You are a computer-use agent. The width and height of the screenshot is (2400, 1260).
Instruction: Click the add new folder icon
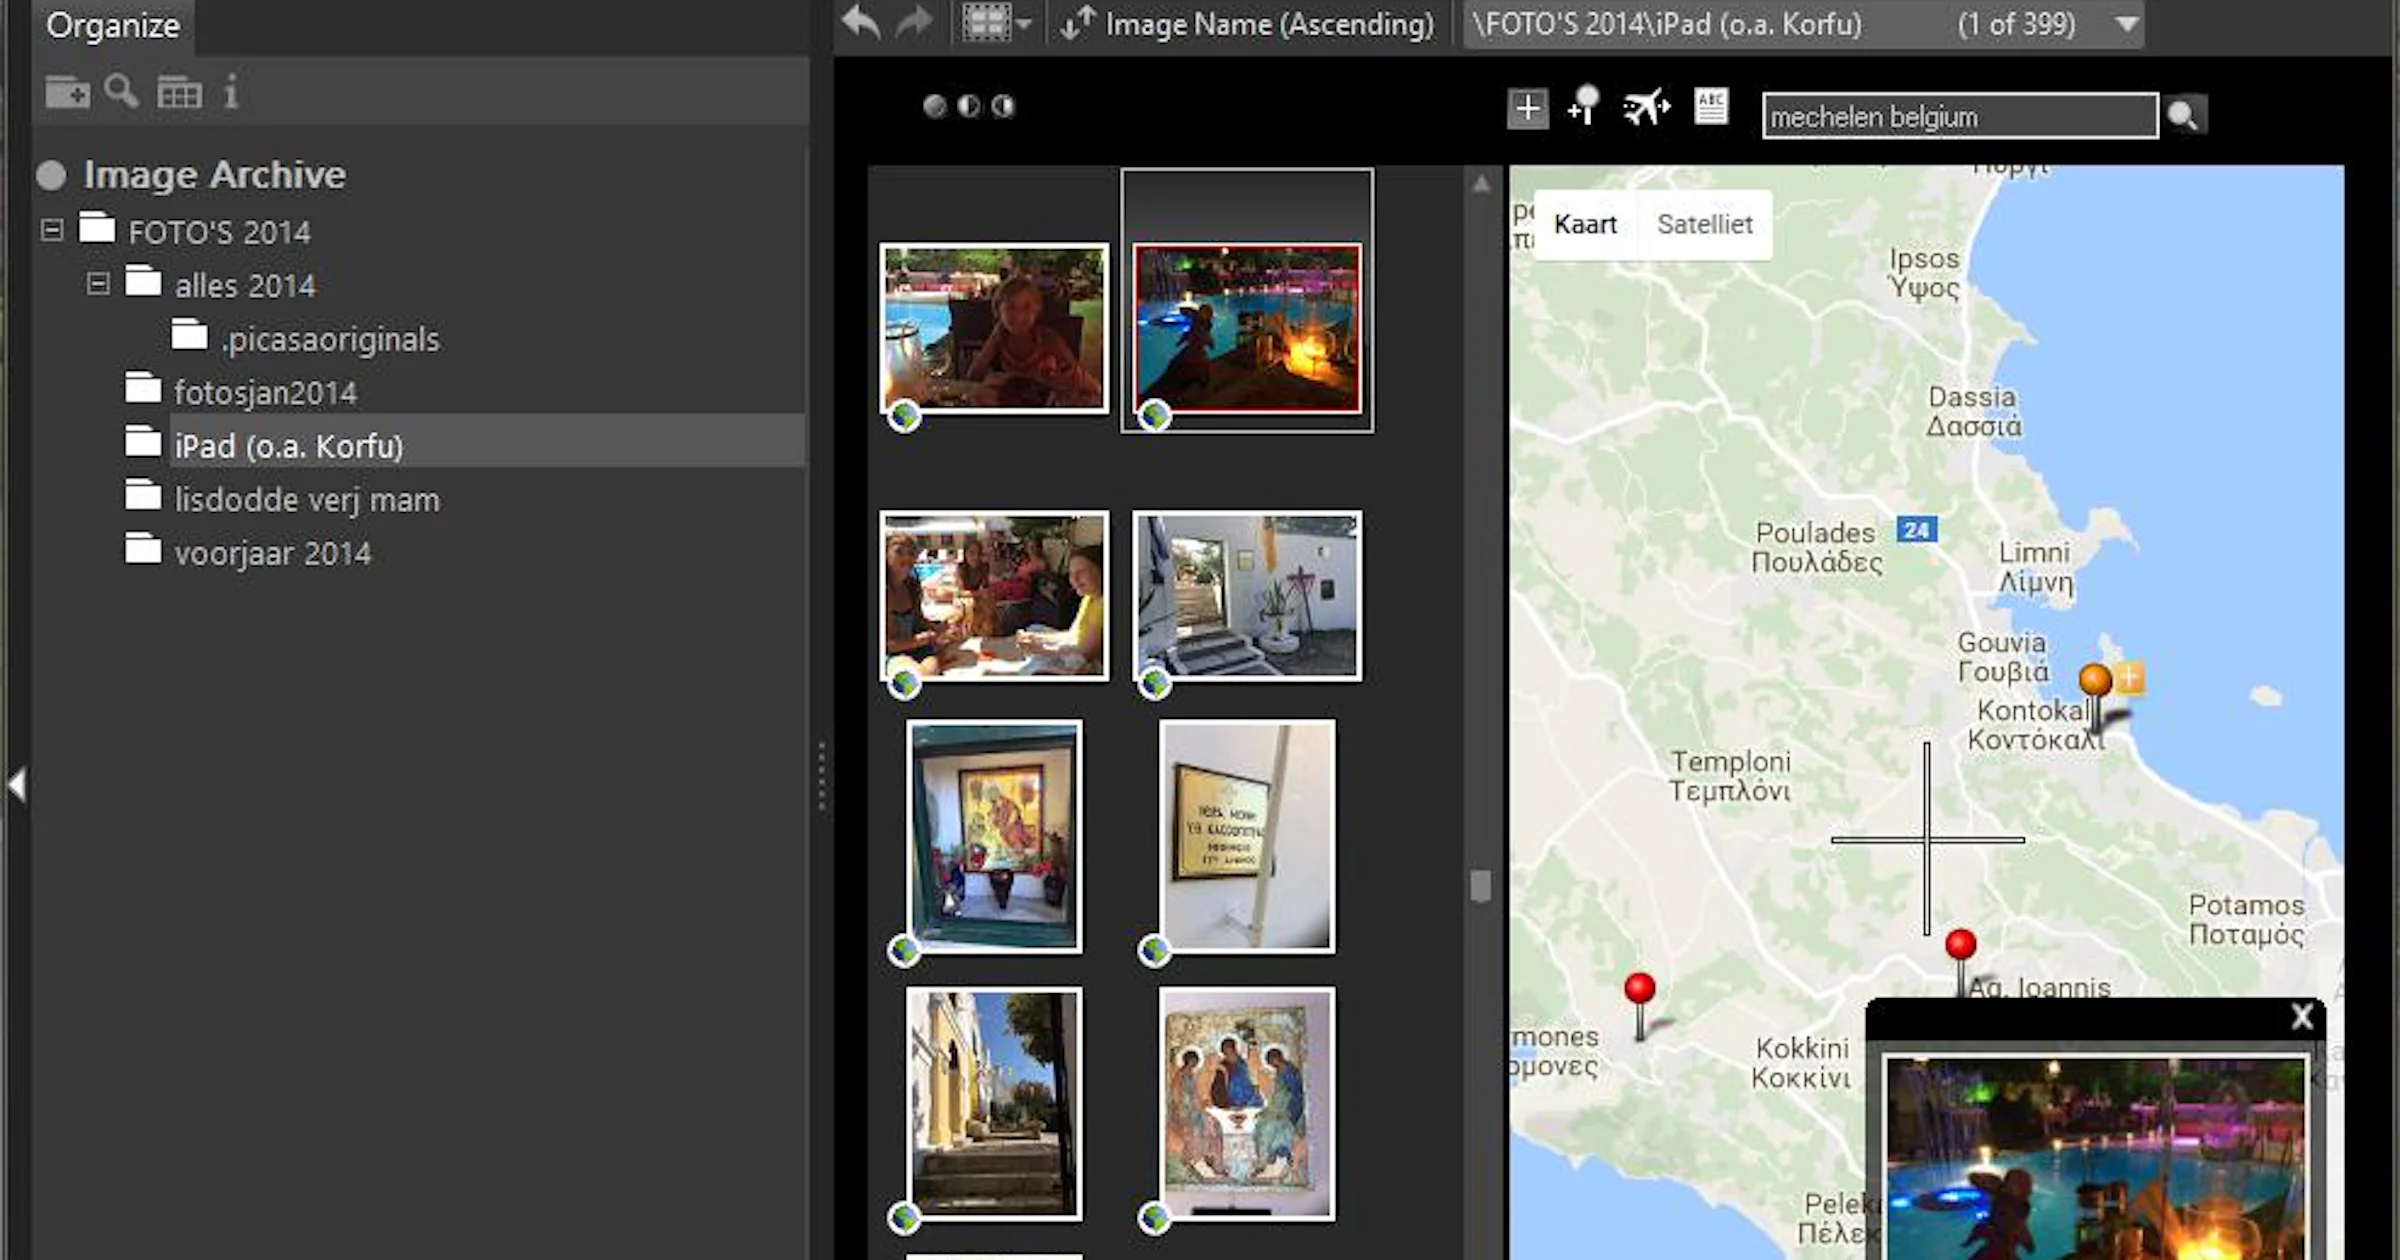pyautogui.click(x=67, y=92)
